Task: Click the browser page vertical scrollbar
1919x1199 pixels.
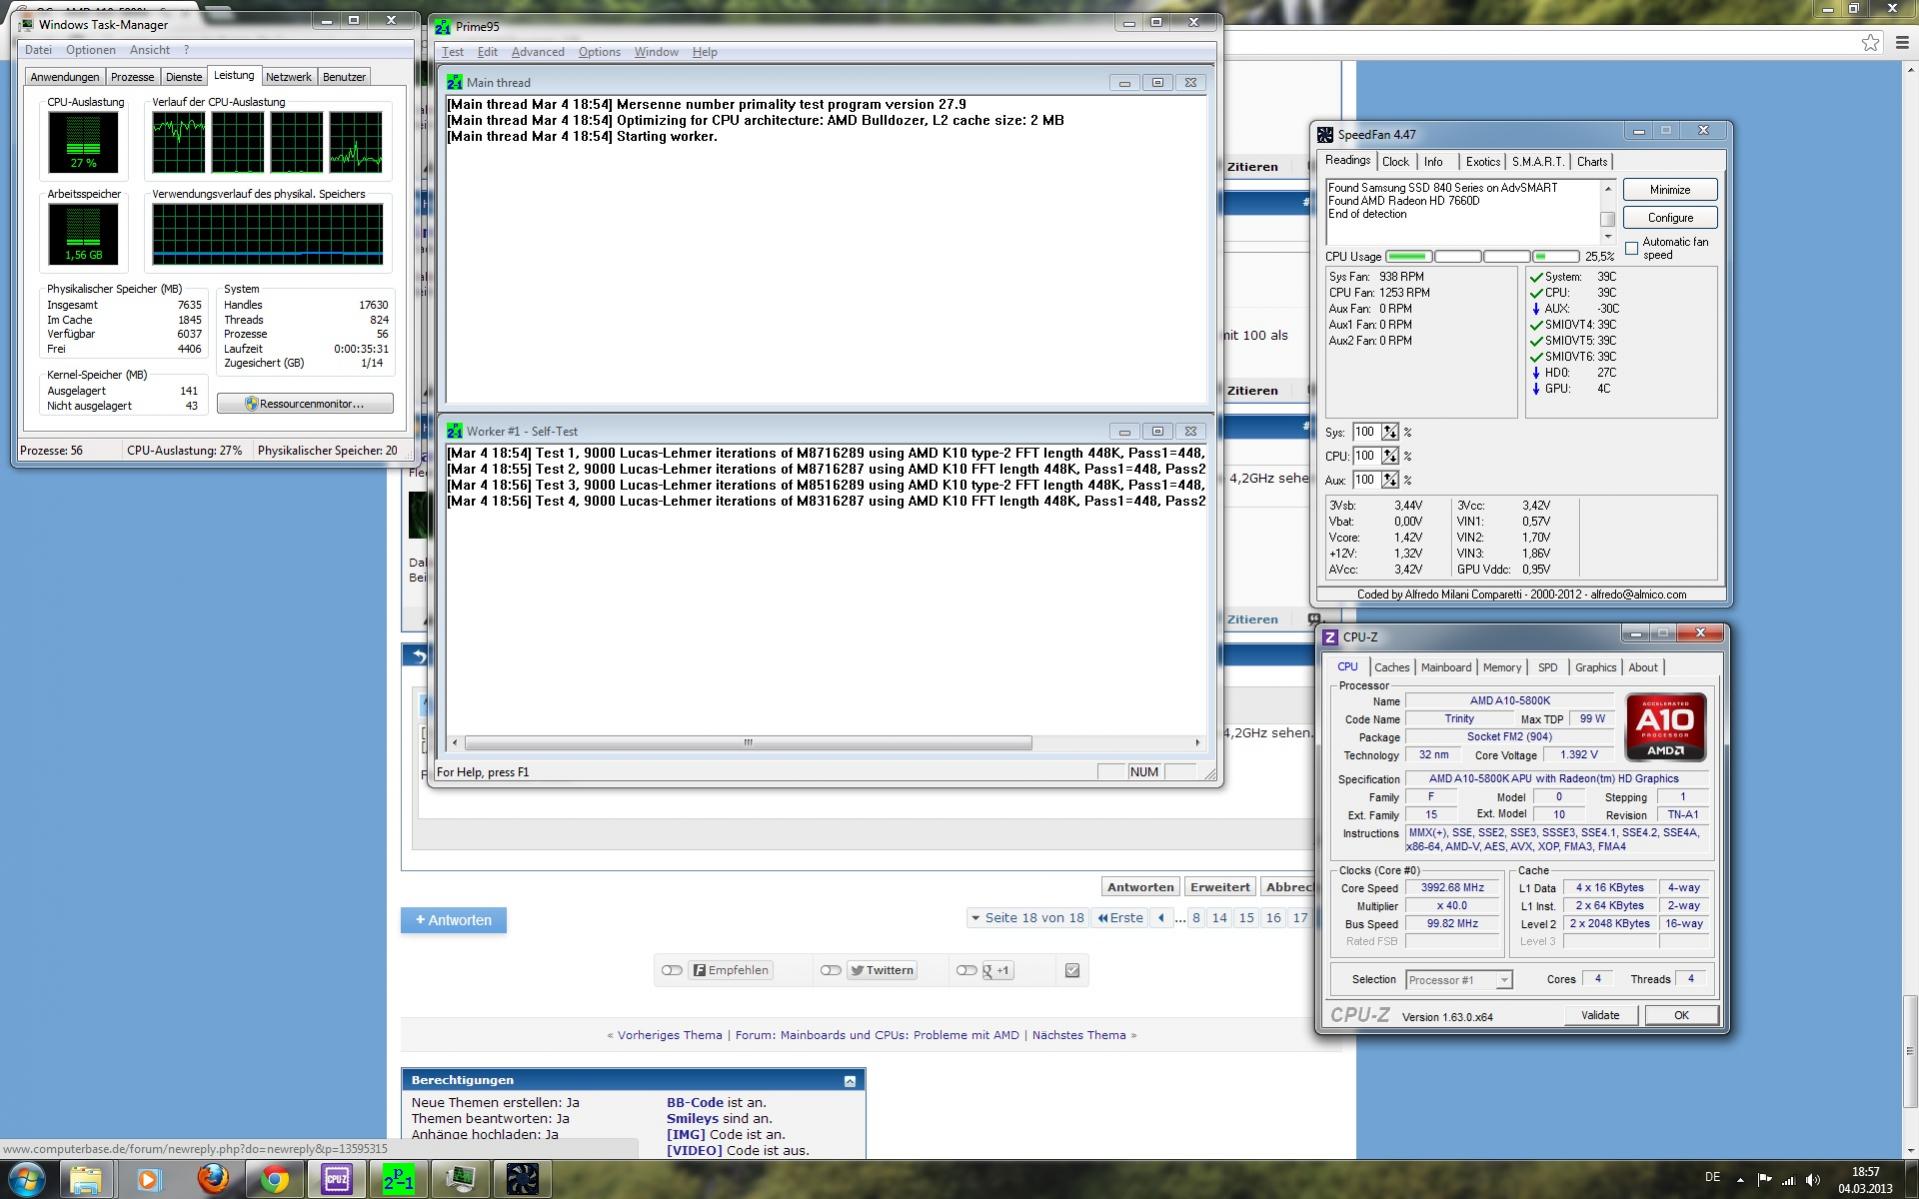Action: [x=1911, y=1050]
